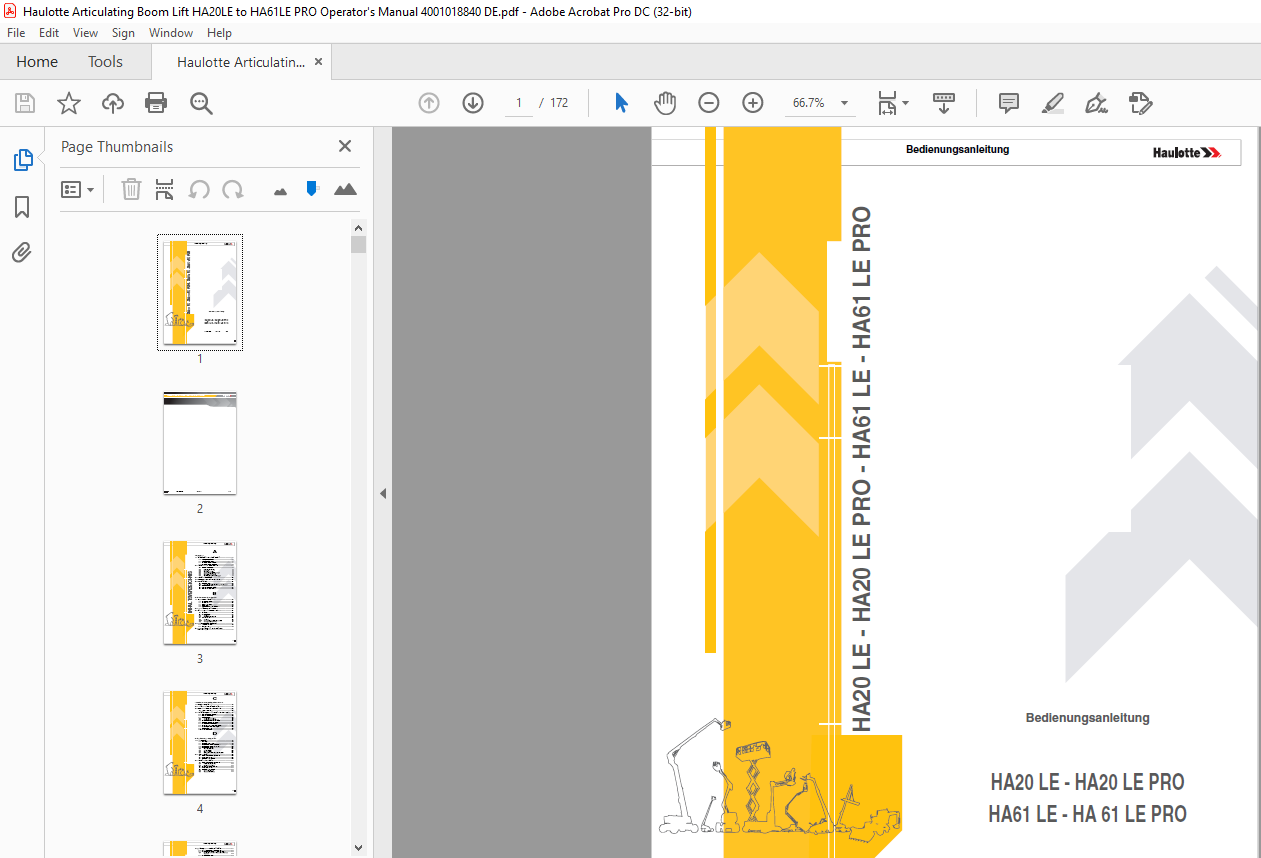Show the Page Thumbnails panel from the sidebar
Screen dimensions: 1261x858
tap(22, 159)
